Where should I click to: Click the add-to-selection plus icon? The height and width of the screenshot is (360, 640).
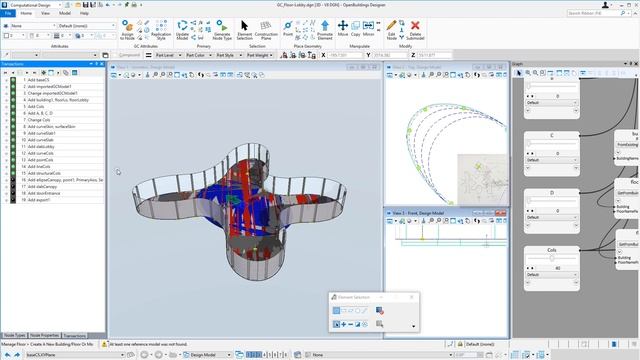[343, 324]
